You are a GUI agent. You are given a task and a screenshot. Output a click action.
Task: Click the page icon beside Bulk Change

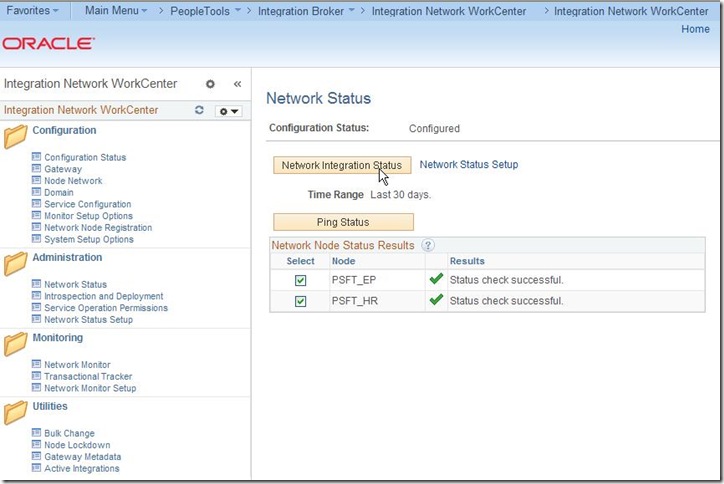click(36, 433)
